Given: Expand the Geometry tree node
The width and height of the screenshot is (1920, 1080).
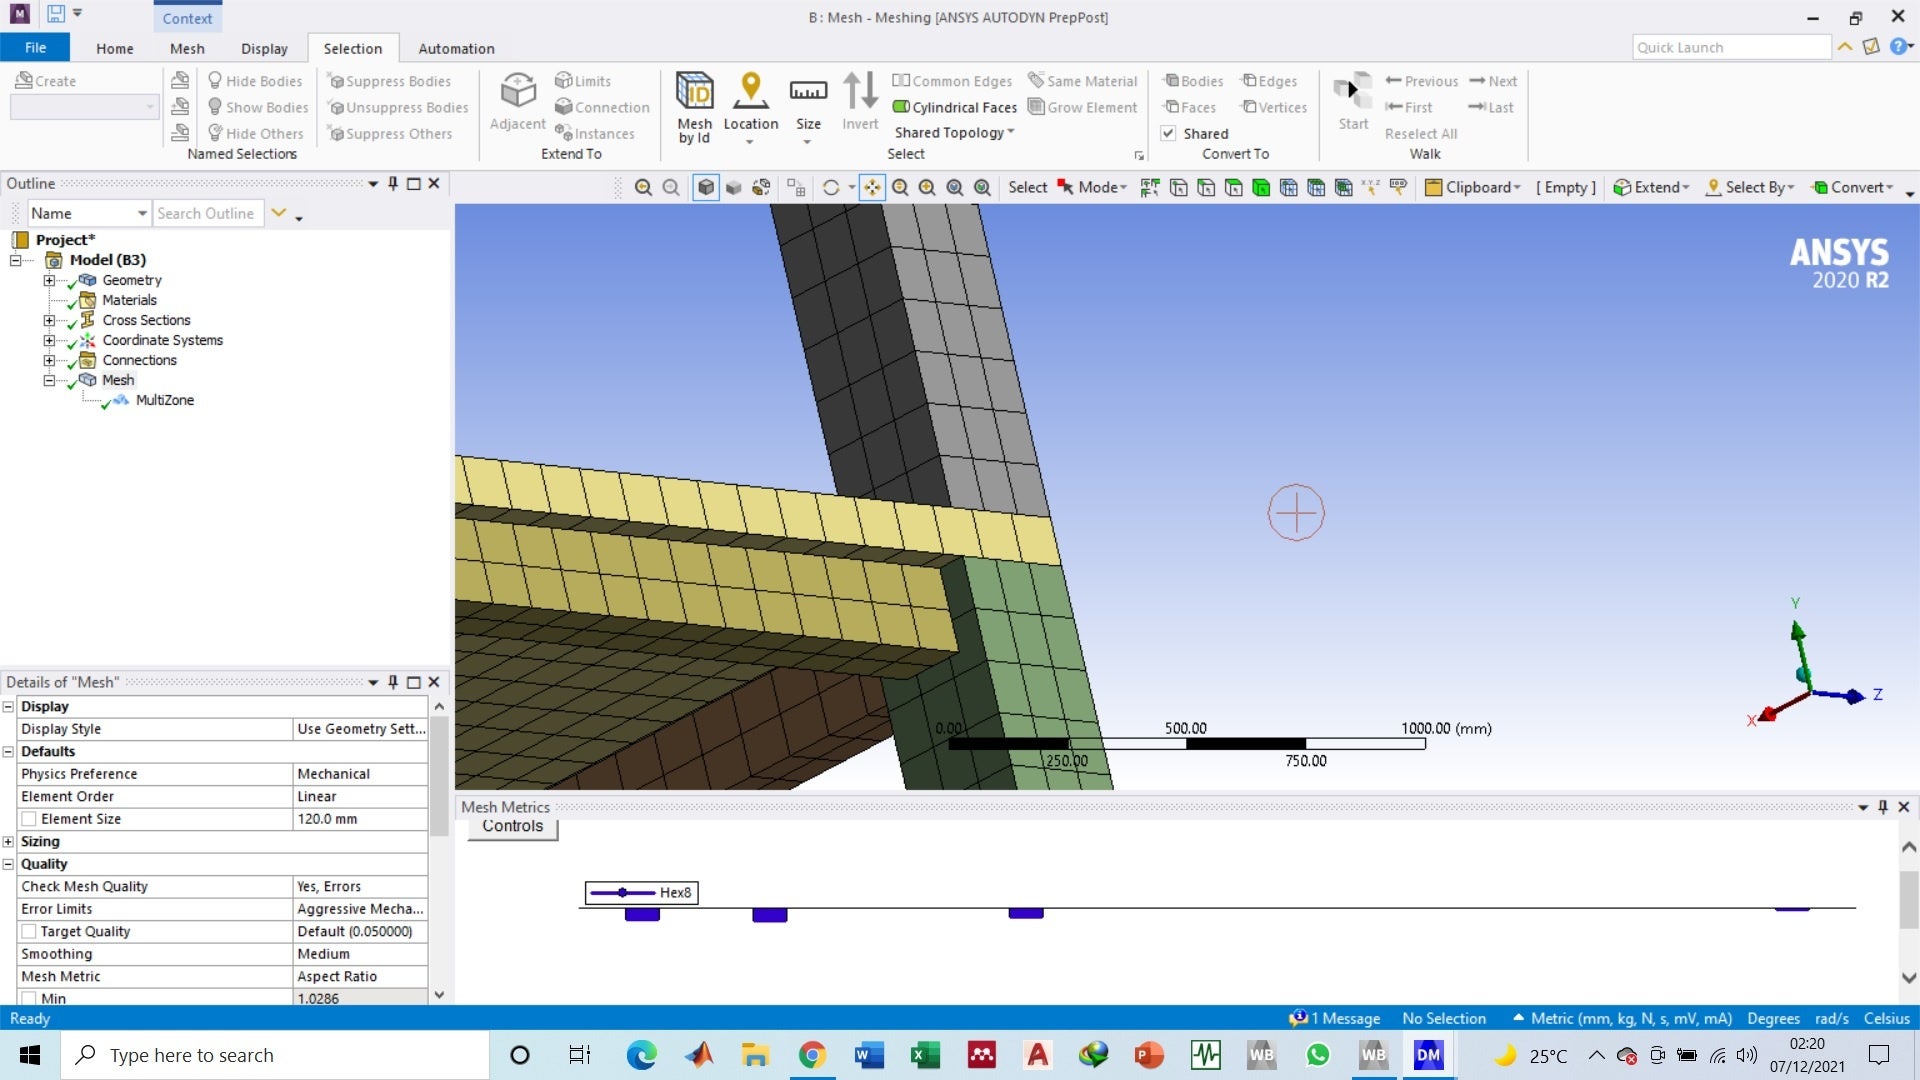Looking at the screenshot, I should (x=48, y=280).
